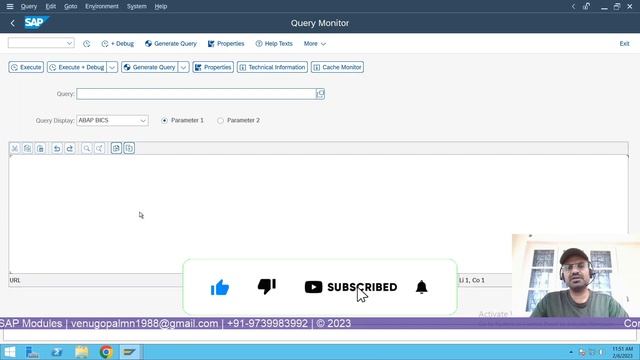Select the Parameter 1 radio button
The width and height of the screenshot is (640, 360).
point(164,120)
